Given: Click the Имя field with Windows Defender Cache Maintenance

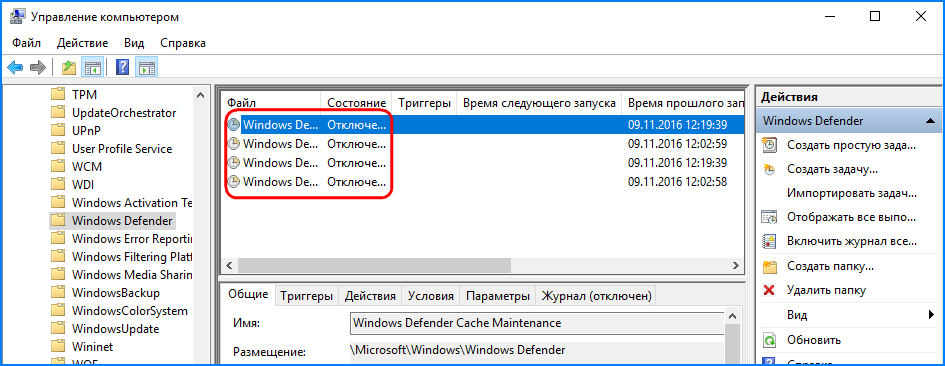Looking at the screenshot, I should tap(537, 323).
